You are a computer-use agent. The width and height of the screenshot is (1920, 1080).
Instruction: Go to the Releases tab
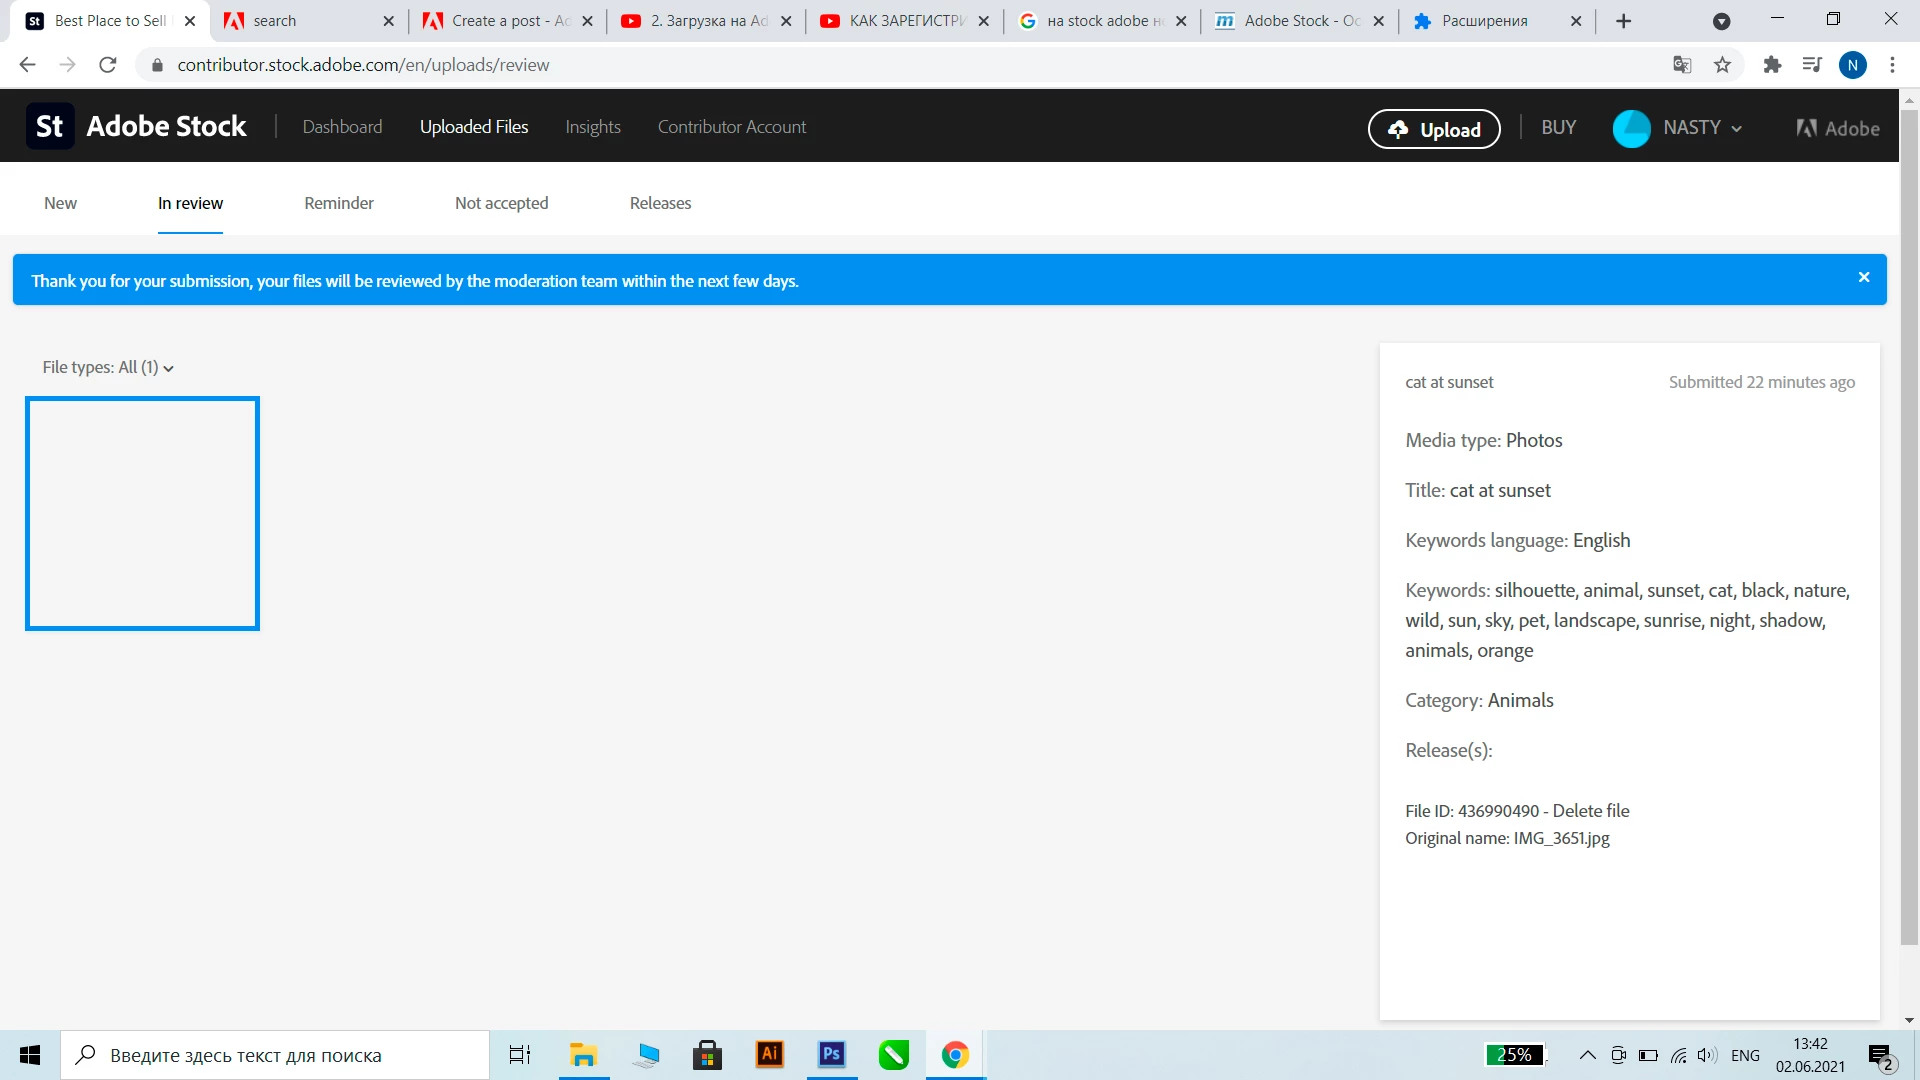pyautogui.click(x=660, y=203)
